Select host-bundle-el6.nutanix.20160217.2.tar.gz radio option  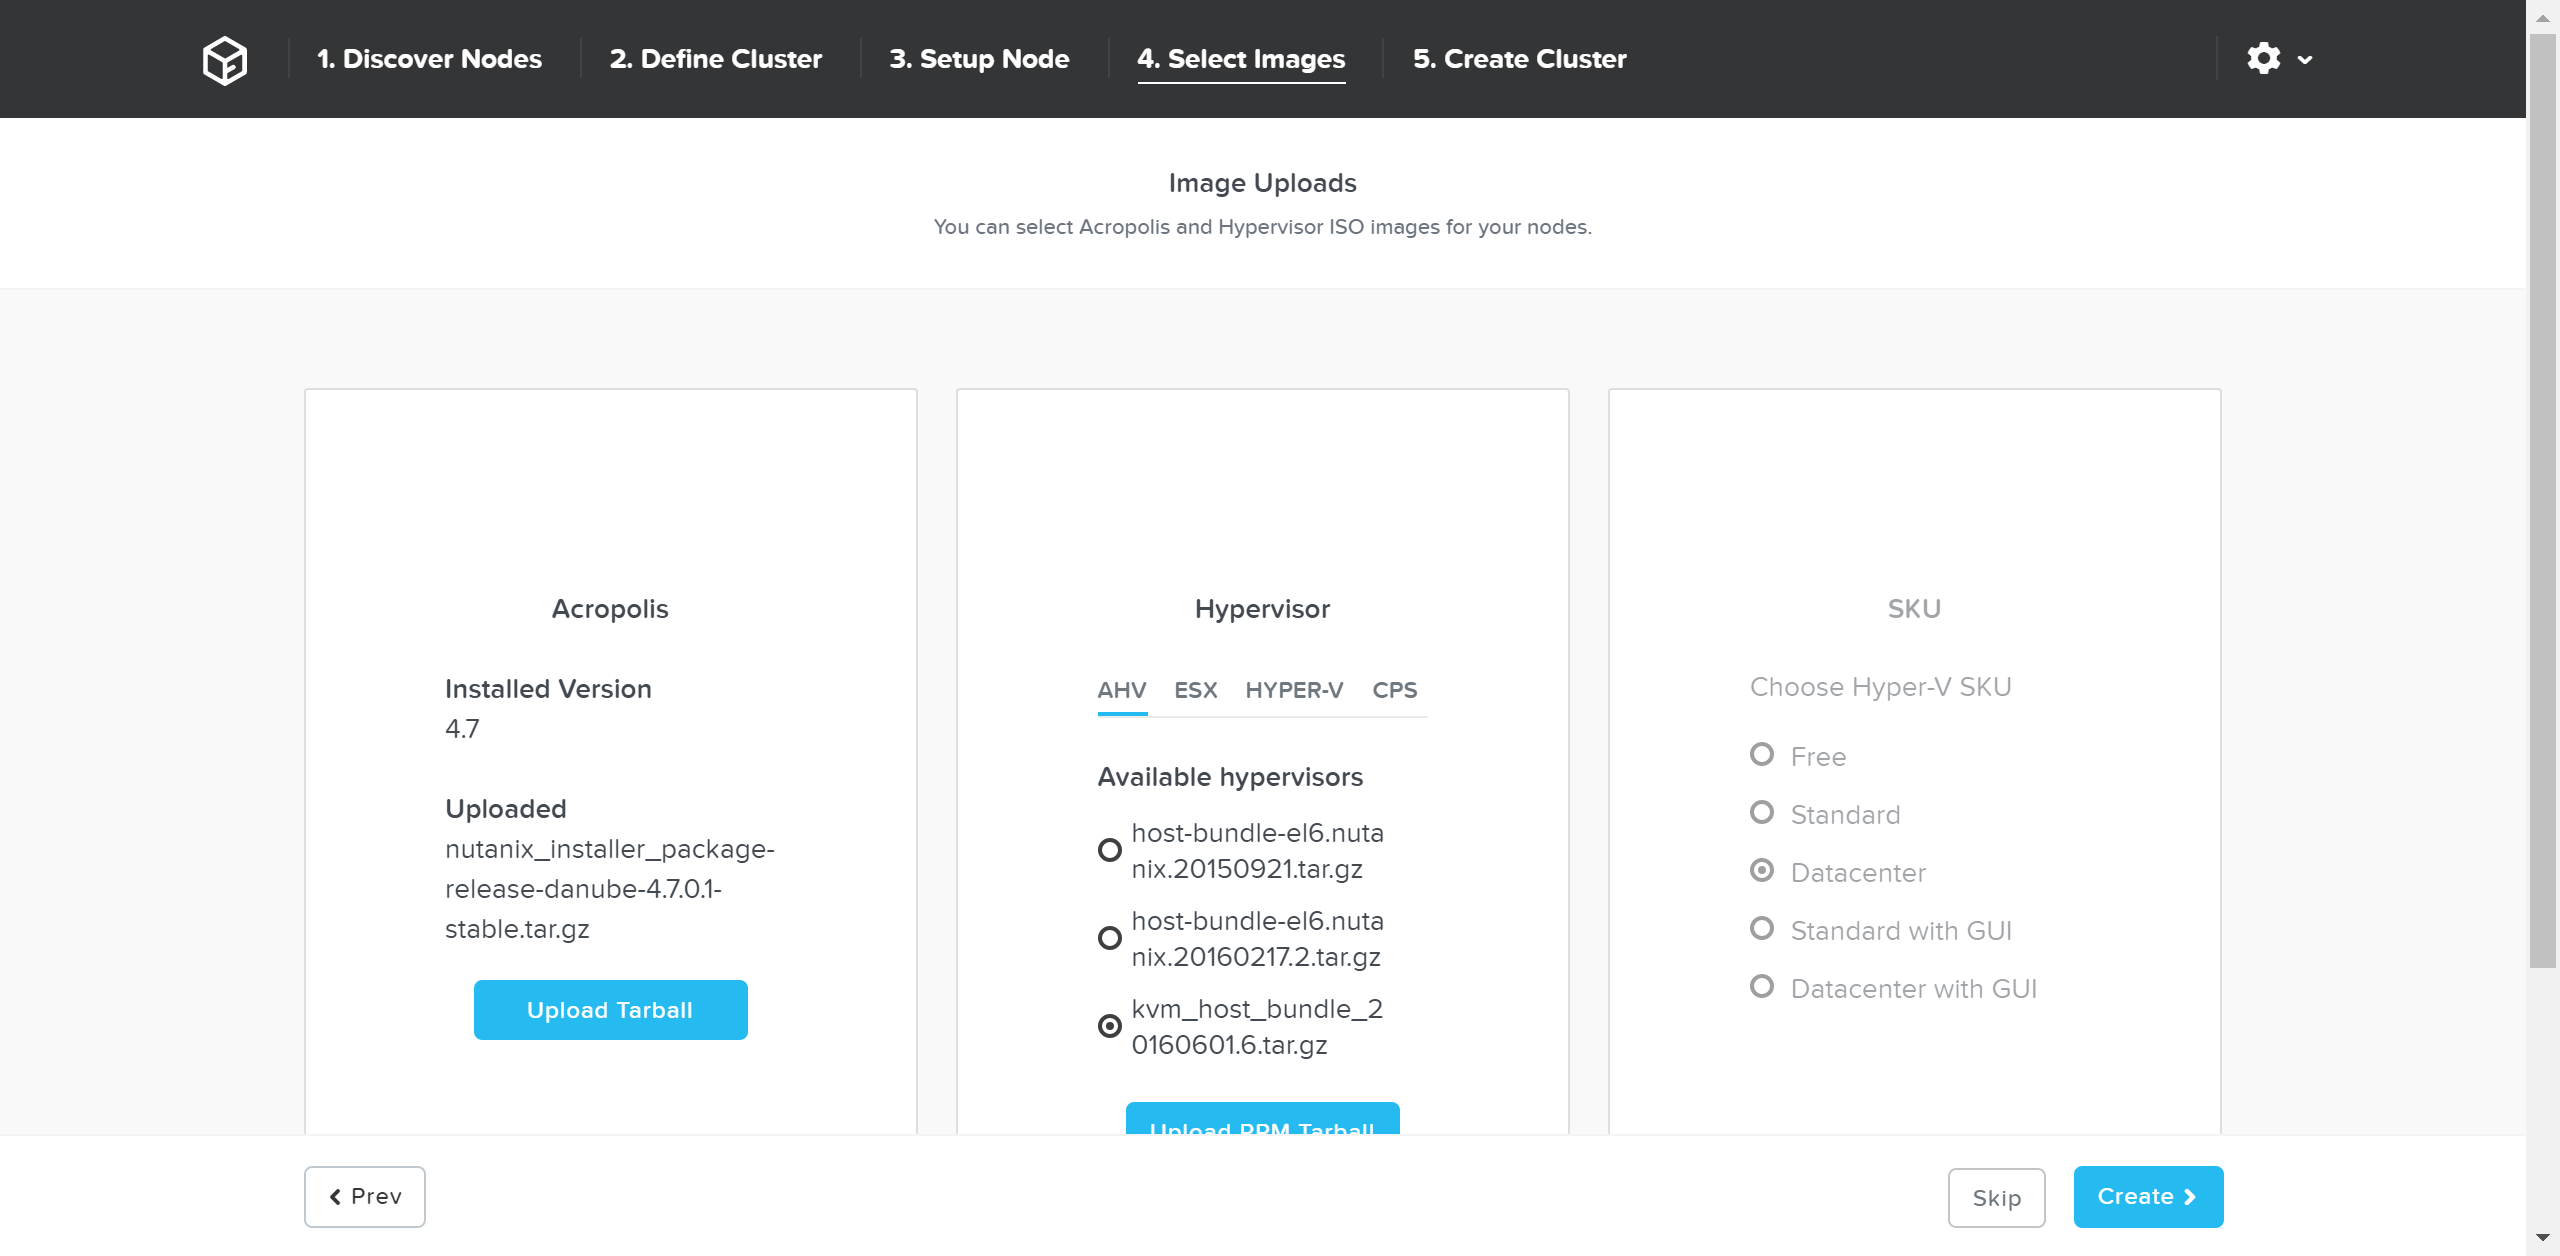1109,938
